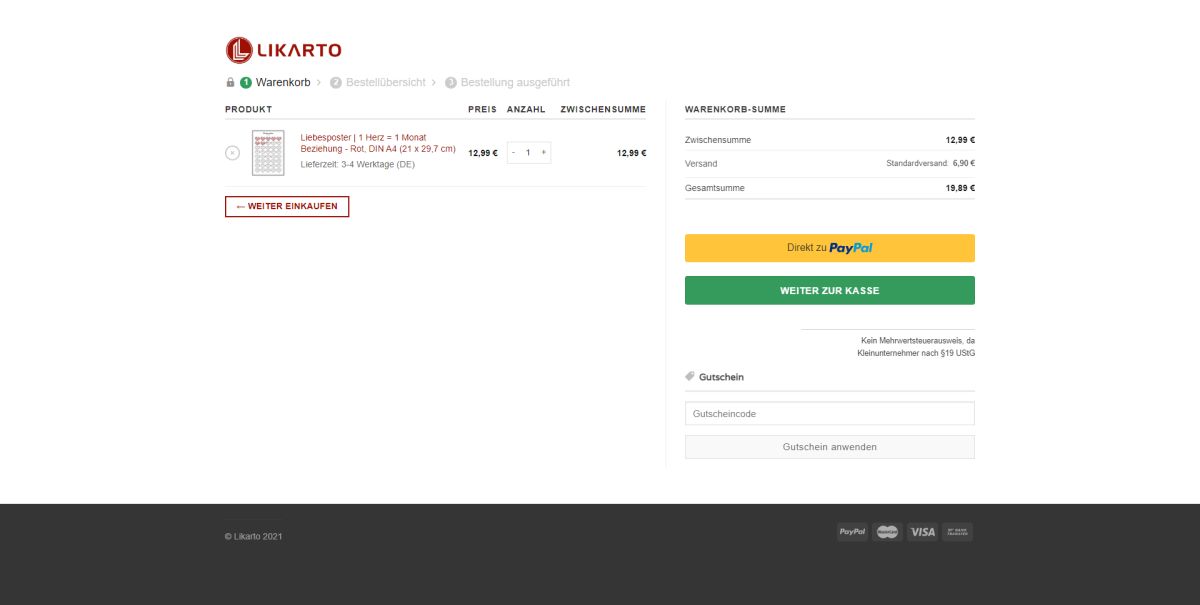Click Weiter Einkaufen button
The width and height of the screenshot is (1200, 605).
287,206
